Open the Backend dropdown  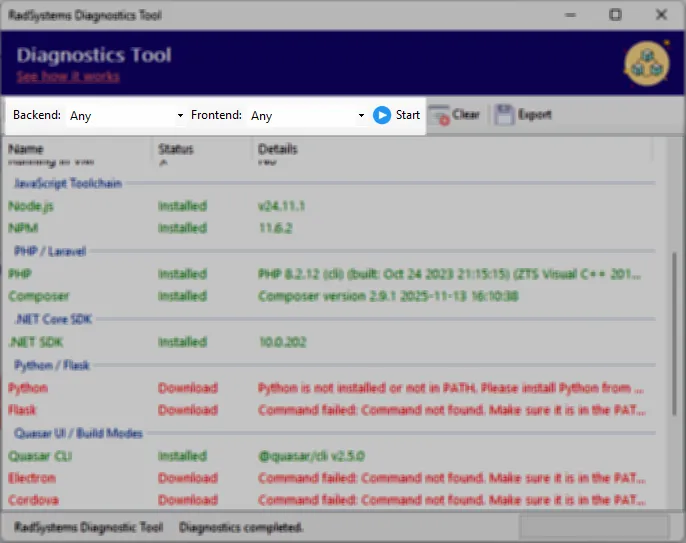[126, 116]
